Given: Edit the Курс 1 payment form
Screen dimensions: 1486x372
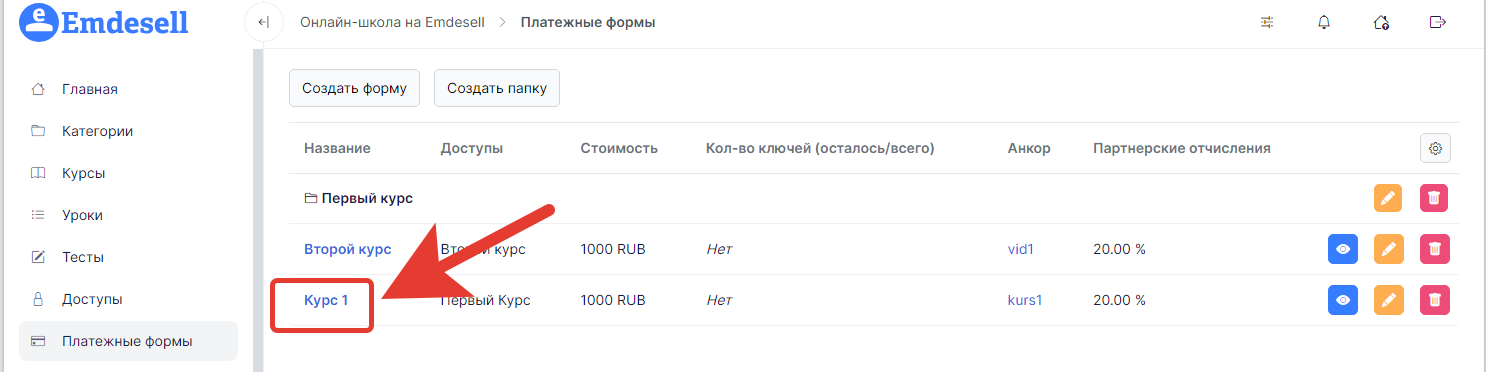Looking at the screenshot, I should coord(1387,299).
